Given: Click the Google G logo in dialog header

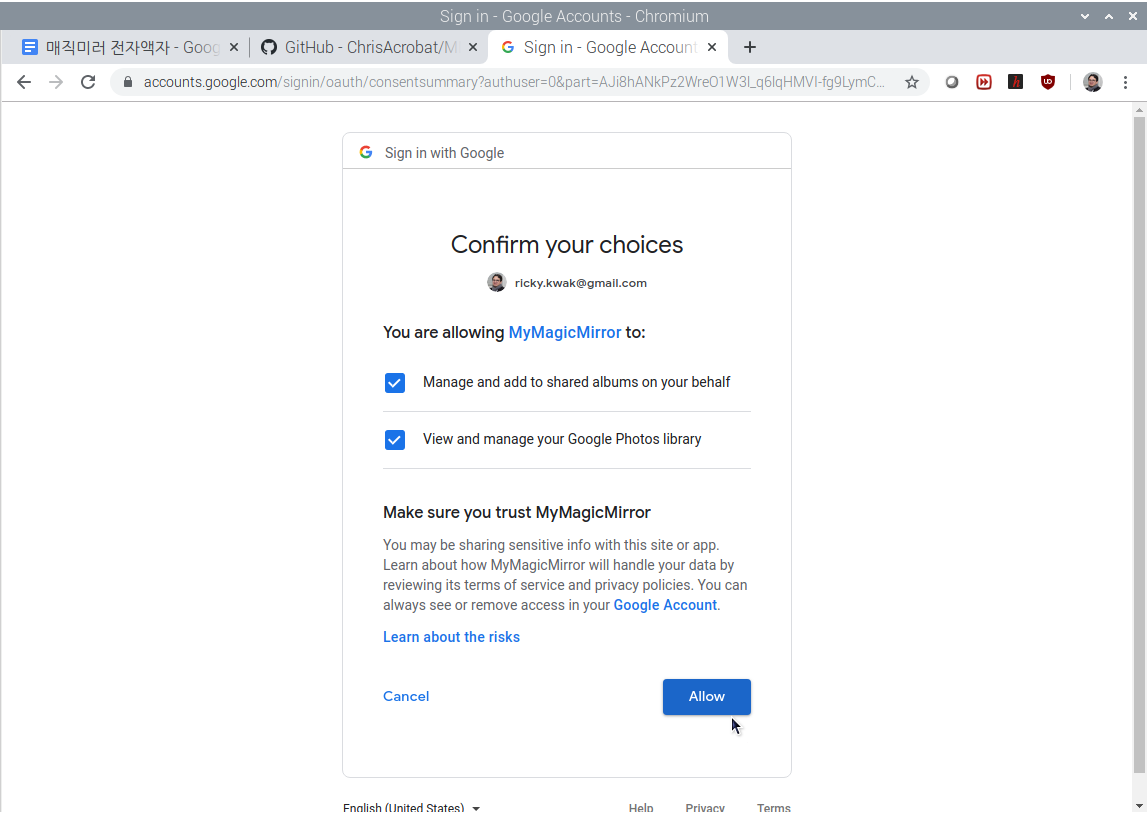Looking at the screenshot, I should coord(366,152).
